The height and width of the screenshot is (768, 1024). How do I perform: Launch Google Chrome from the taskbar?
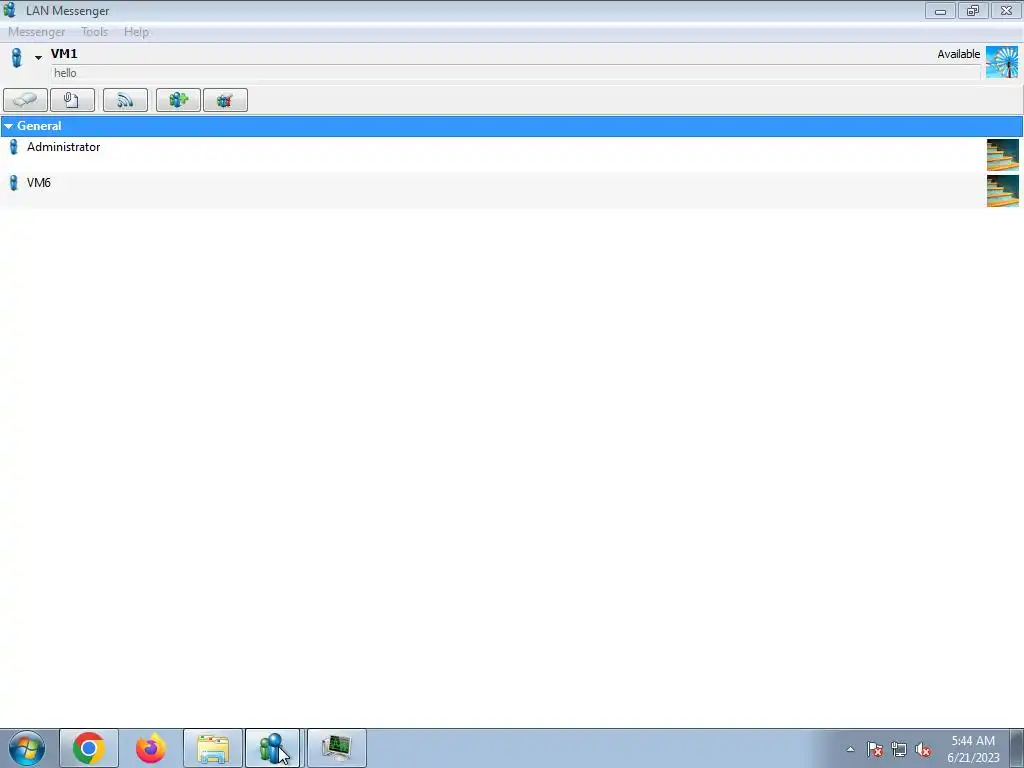pos(89,748)
